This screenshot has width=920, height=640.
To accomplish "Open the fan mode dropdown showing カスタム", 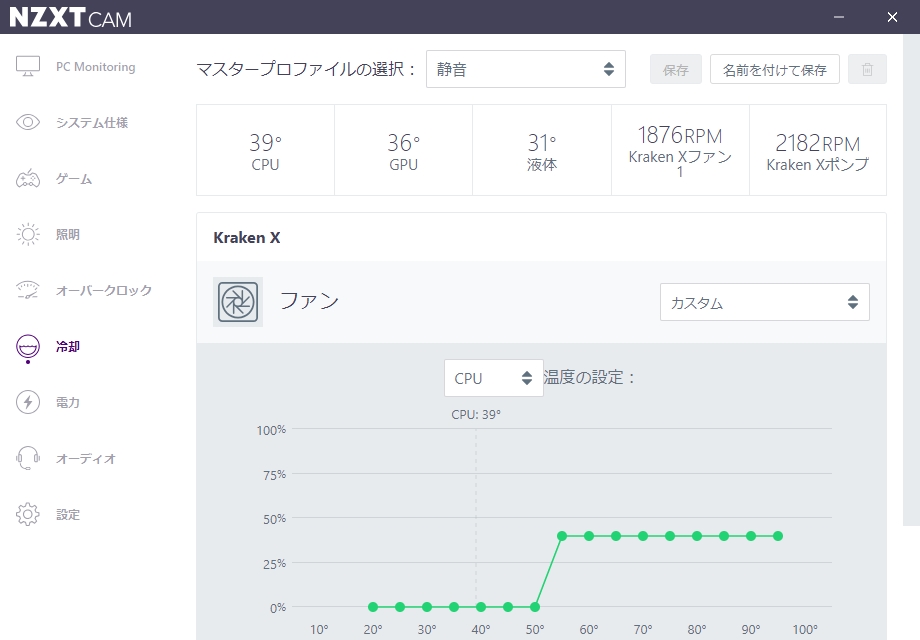I will [x=765, y=302].
